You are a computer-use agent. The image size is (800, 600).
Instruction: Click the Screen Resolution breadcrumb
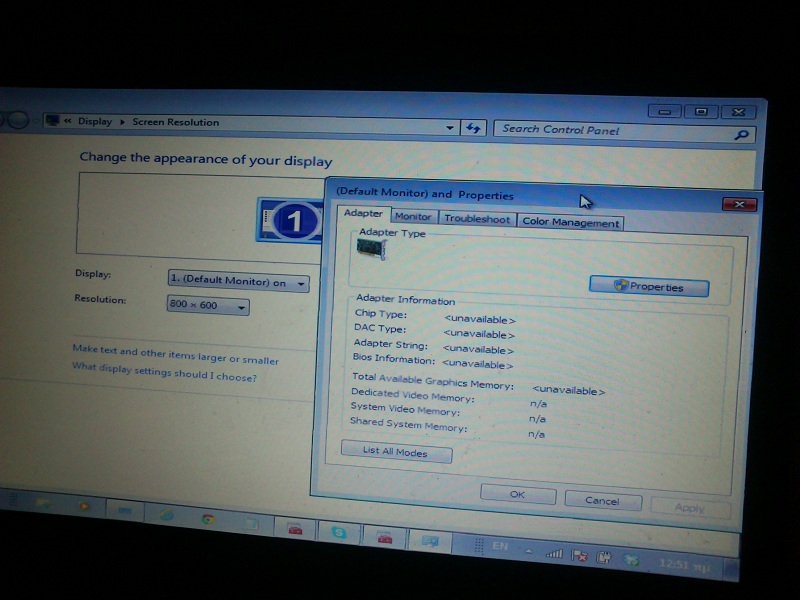click(176, 122)
